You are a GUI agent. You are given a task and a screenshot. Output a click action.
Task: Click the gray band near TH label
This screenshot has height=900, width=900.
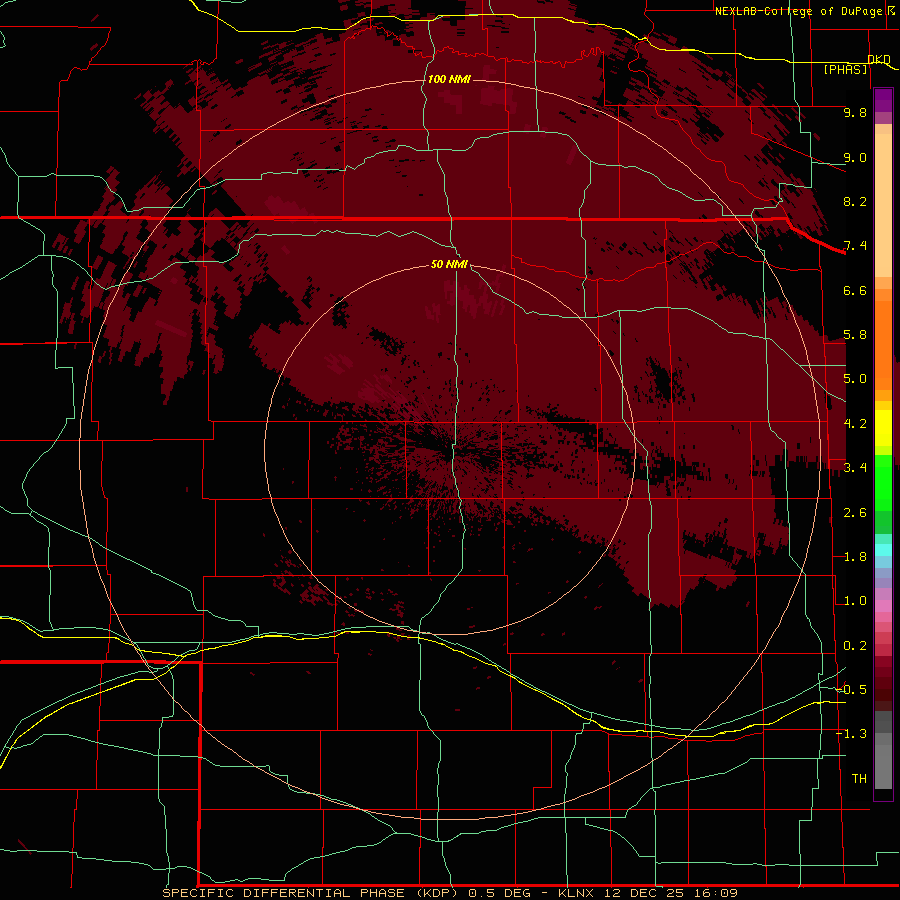(x=883, y=766)
